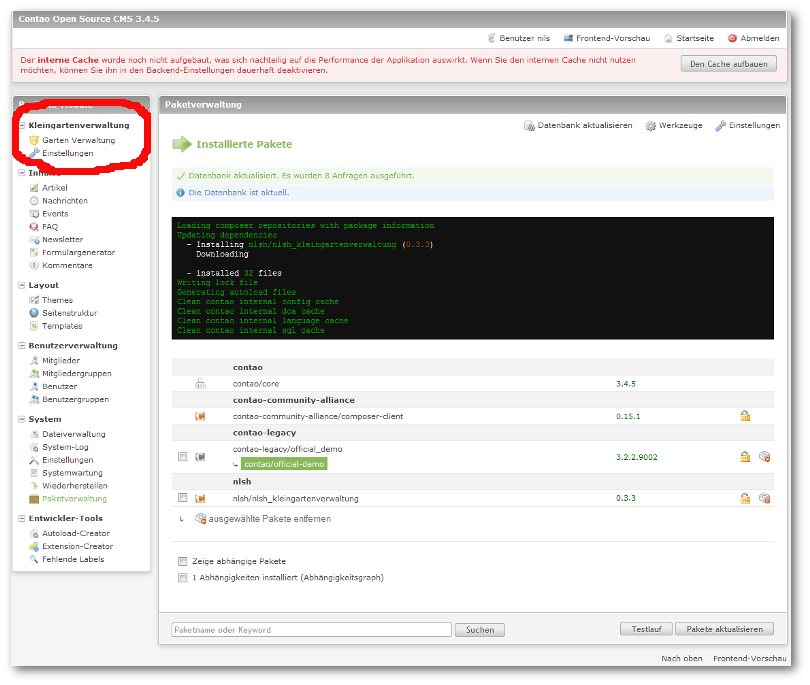This screenshot has height=685, width=810.
Task: Open Einstellungen in package manager toolbar
Action: point(747,126)
